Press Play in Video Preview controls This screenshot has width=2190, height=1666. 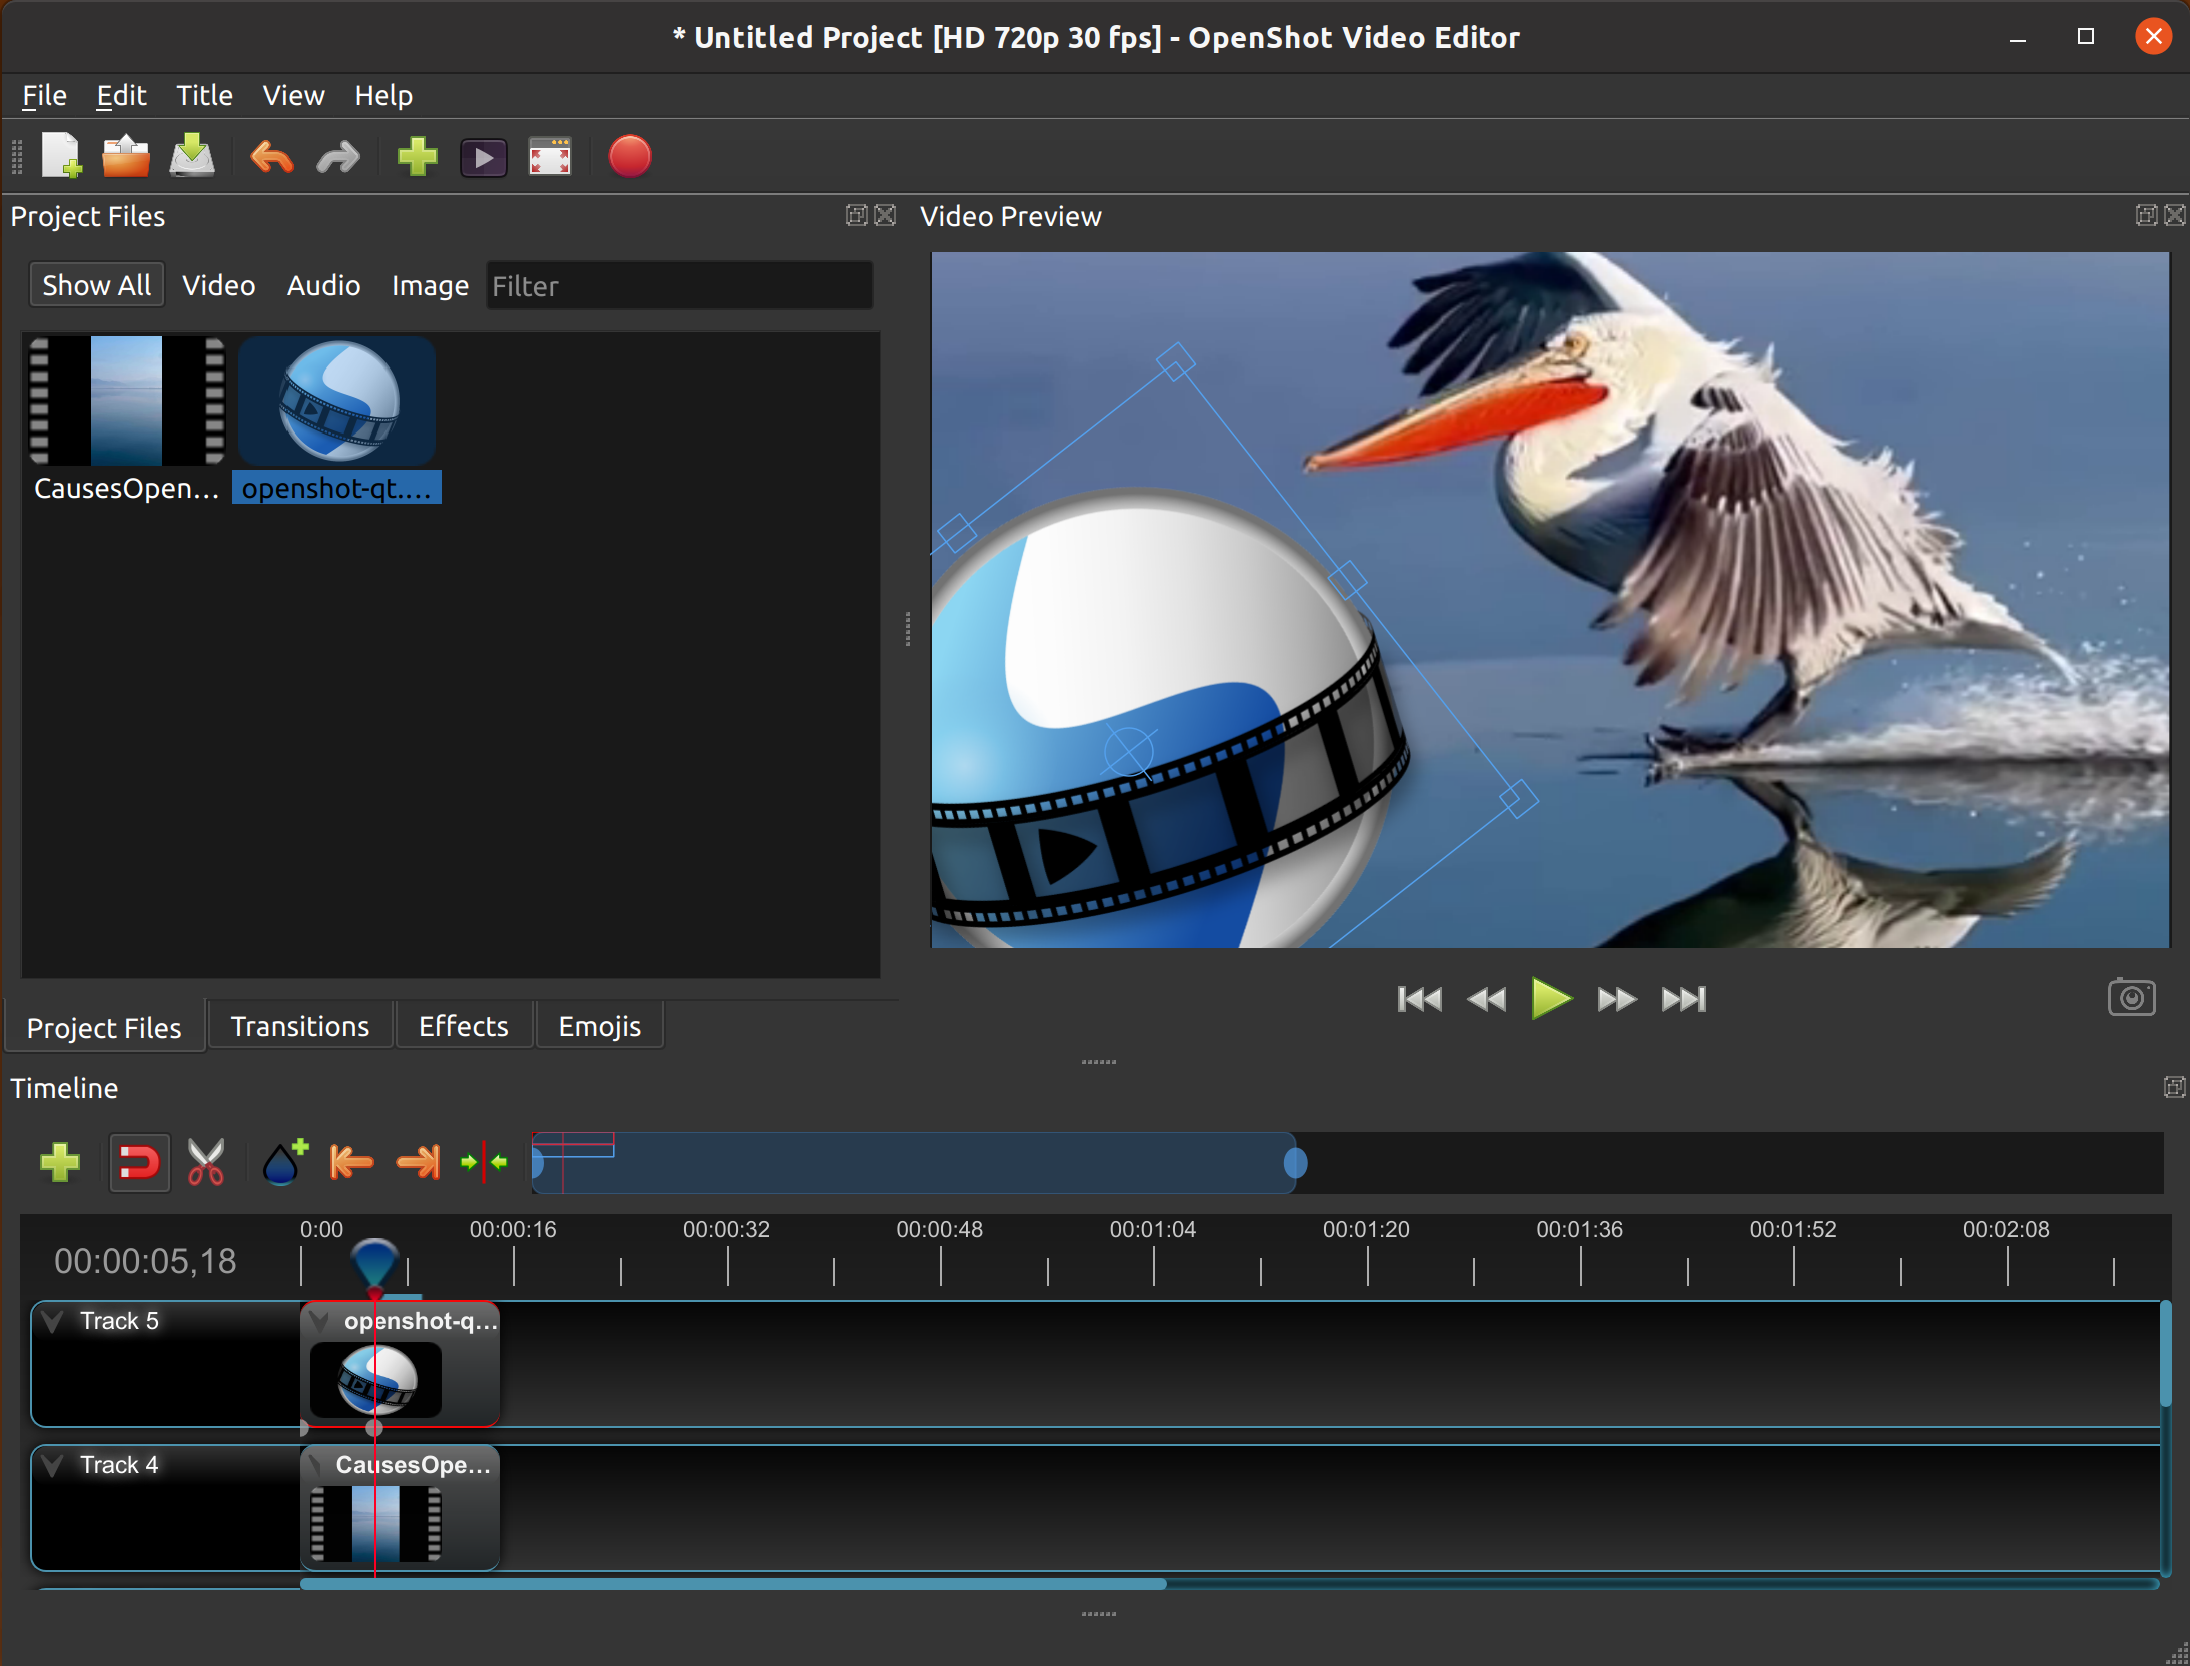pyautogui.click(x=1545, y=998)
